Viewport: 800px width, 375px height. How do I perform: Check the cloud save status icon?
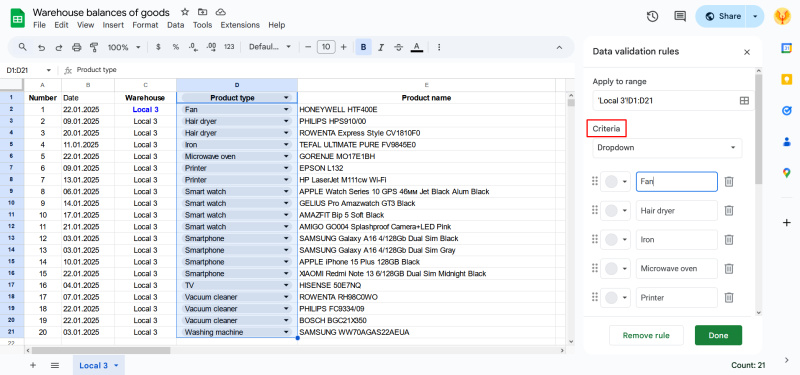[220, 12]
